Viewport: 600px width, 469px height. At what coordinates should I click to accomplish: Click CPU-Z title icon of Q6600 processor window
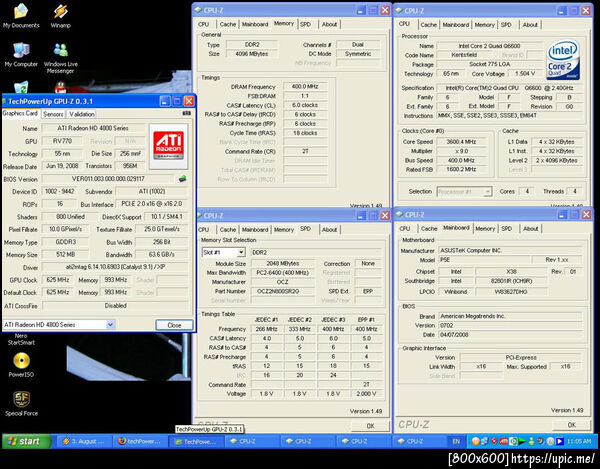[399, 10]
